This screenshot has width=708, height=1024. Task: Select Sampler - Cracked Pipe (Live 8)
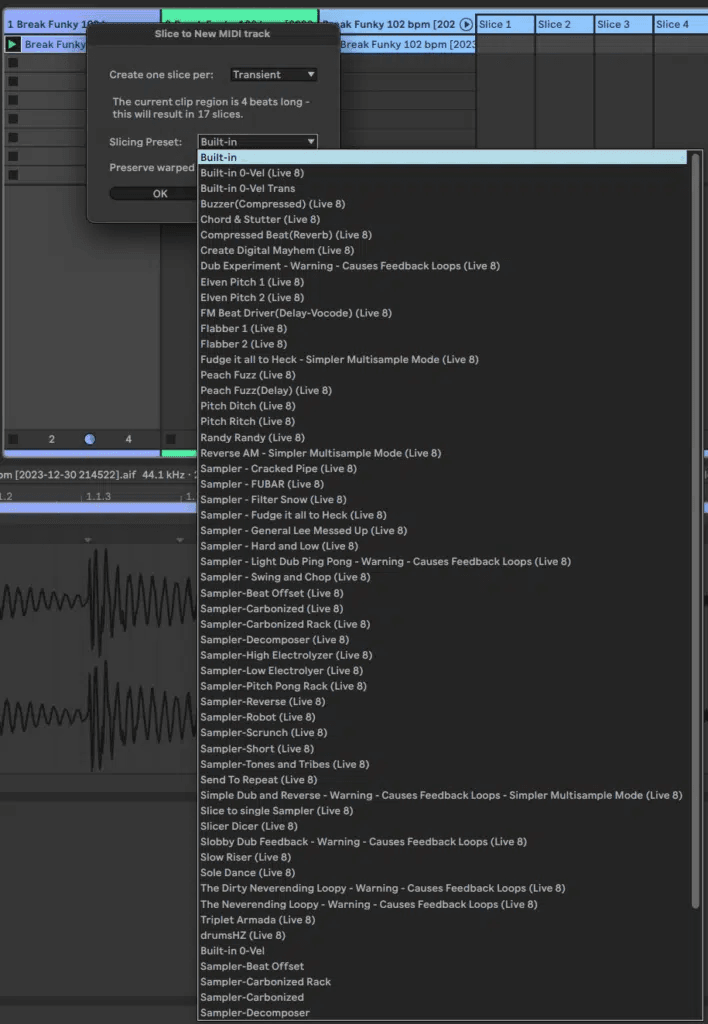pos(443,468)
